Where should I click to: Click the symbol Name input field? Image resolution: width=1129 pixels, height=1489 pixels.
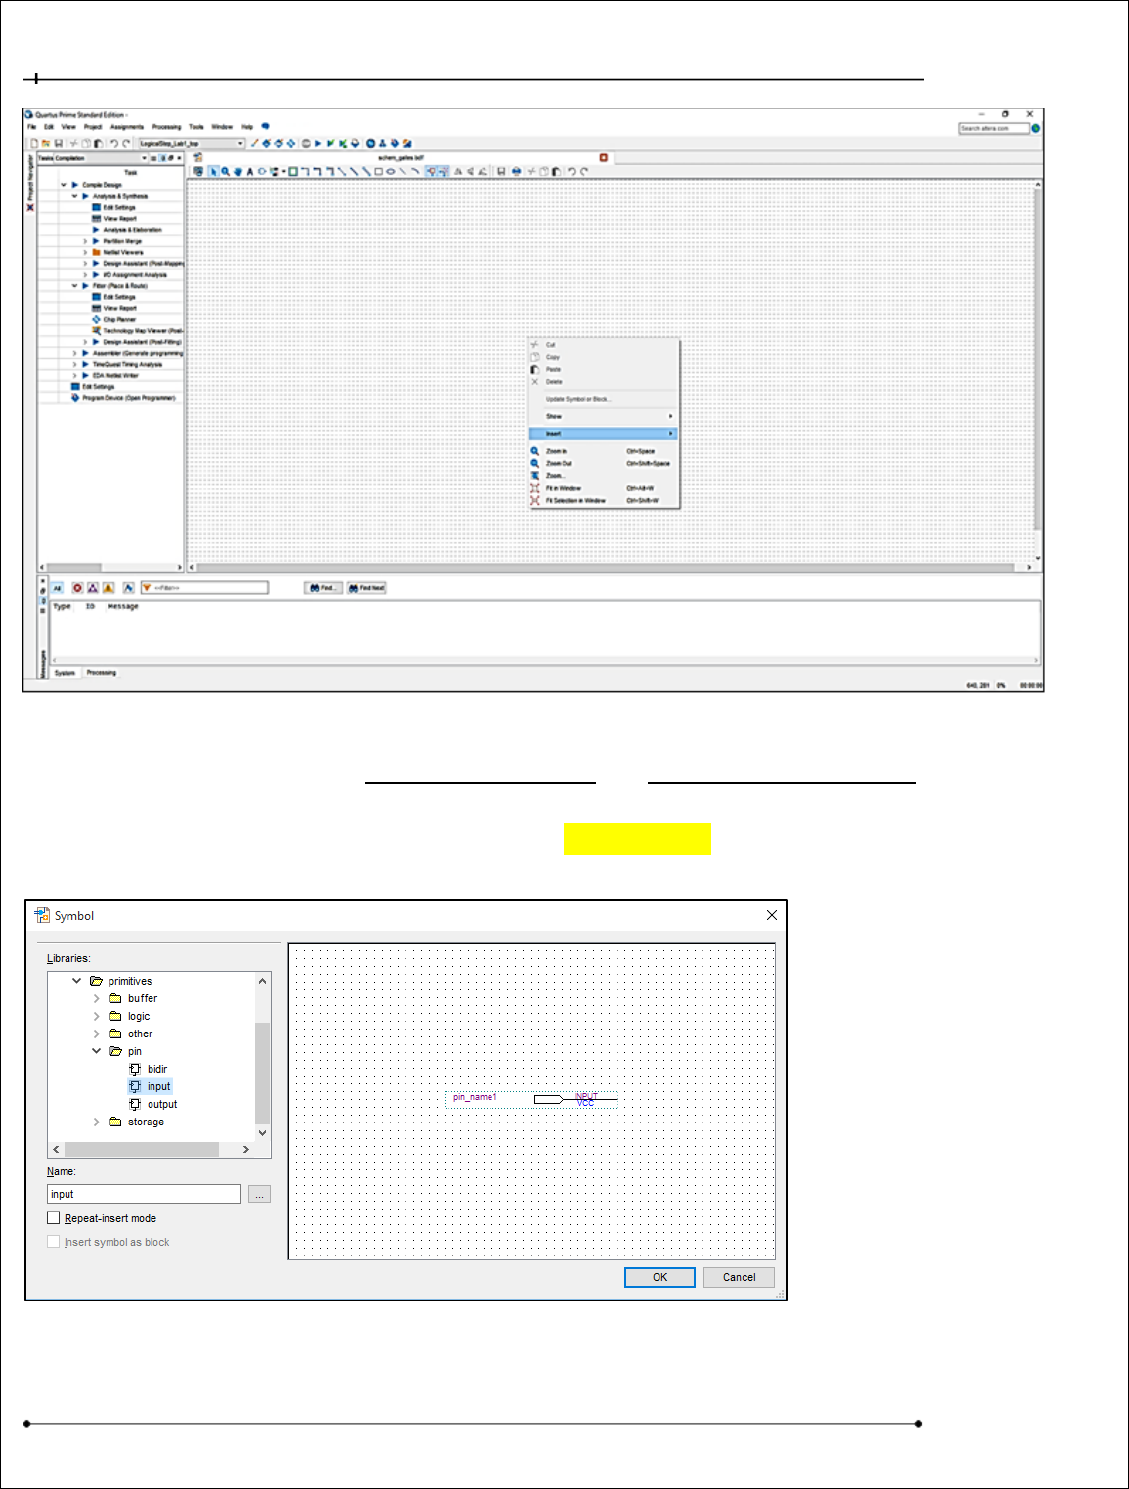(x=144, y=1194)
